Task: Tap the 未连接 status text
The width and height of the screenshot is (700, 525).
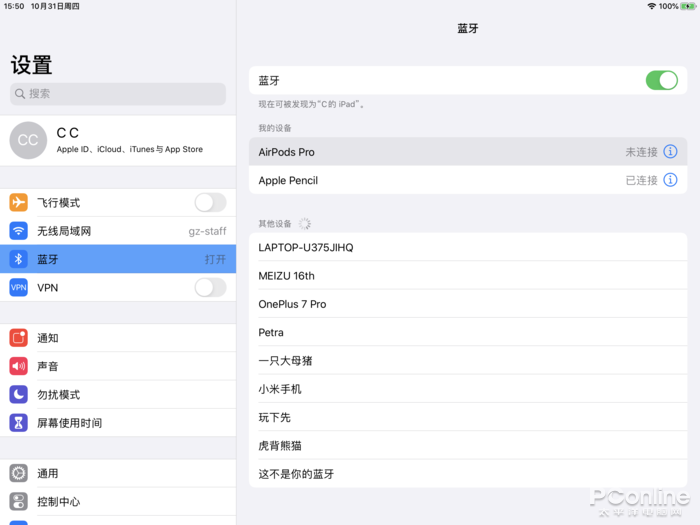Action: 641,152
